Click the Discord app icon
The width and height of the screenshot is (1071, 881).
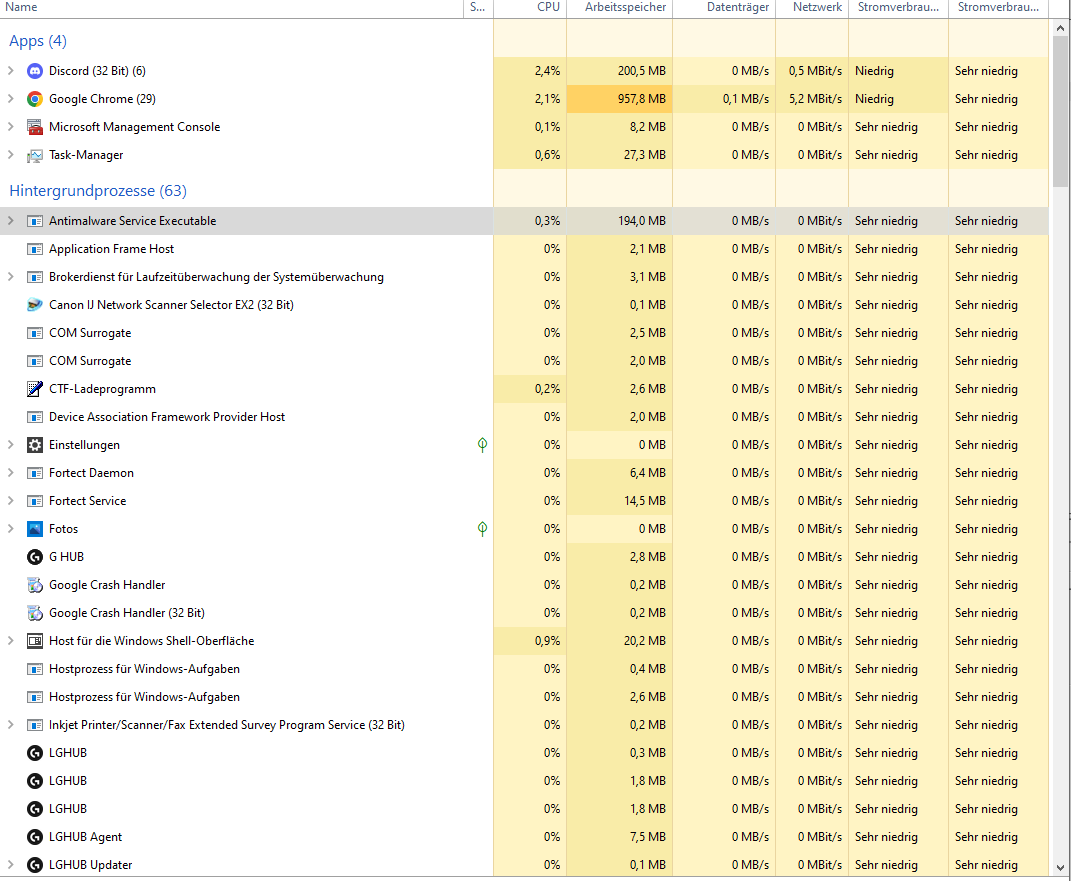(34, 71)
